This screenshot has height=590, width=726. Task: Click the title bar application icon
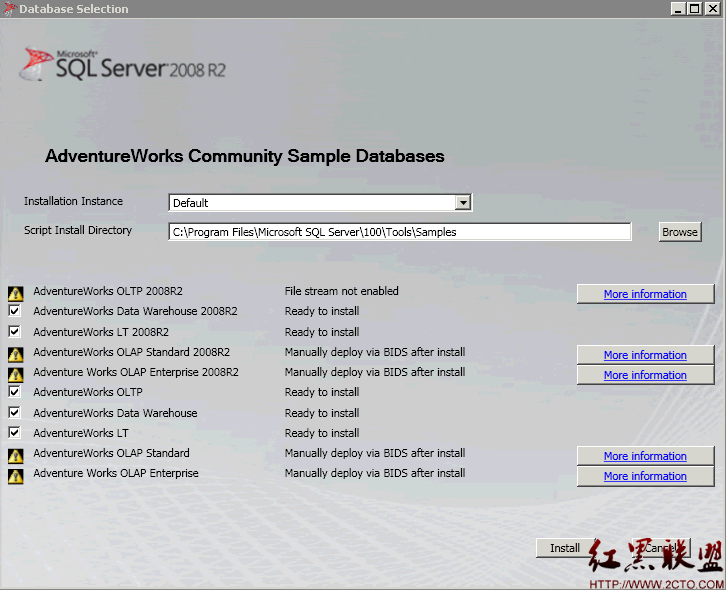tap(9, 9)
